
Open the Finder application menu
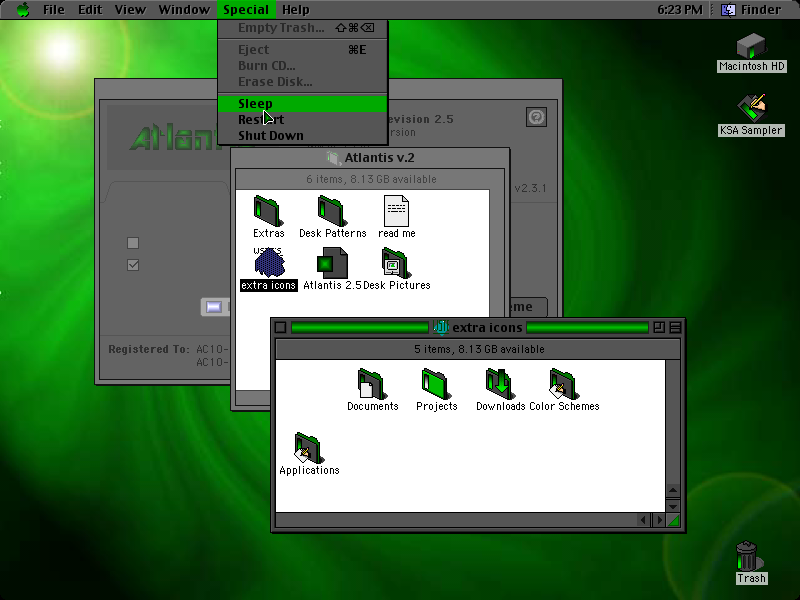751,10
